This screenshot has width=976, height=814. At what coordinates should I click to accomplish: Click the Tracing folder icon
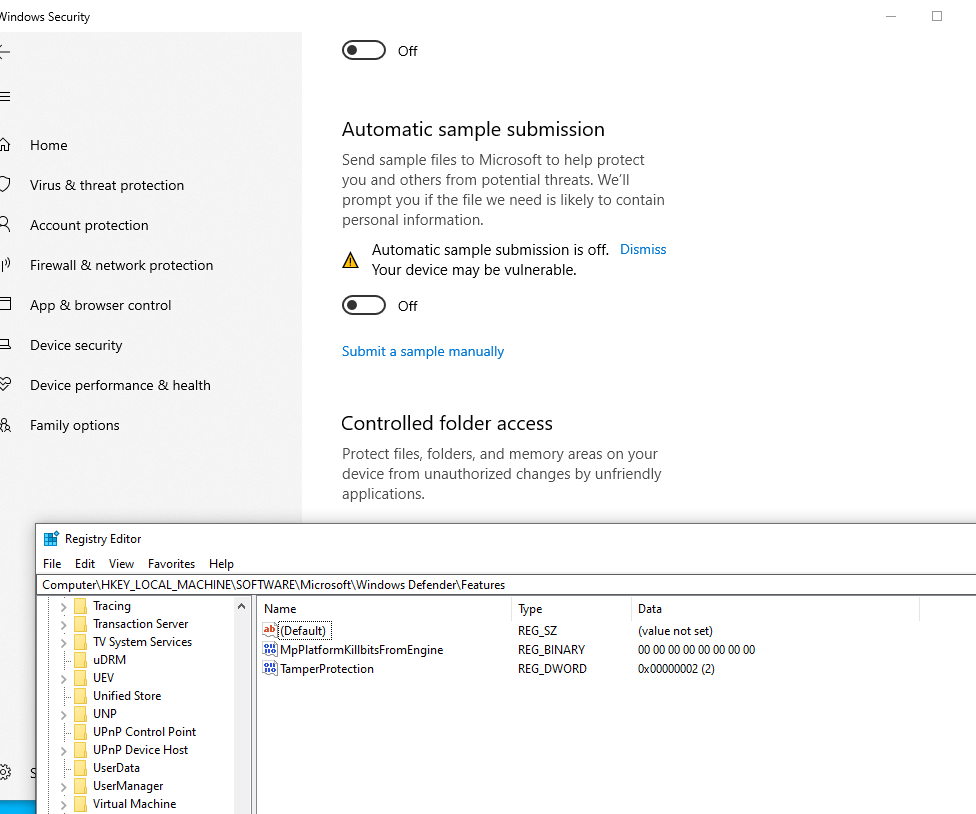pos(80,606)
